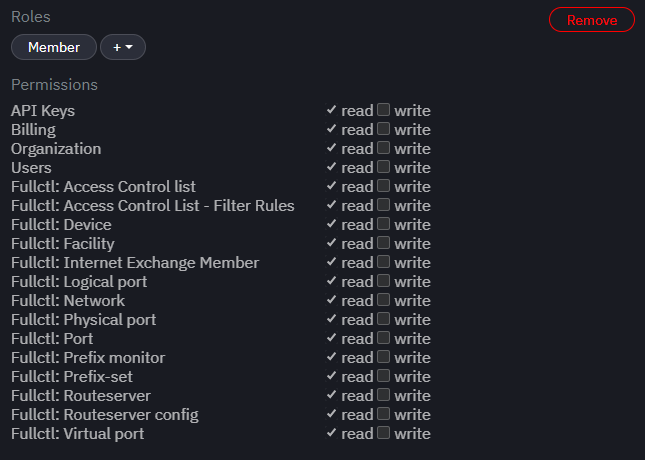Screen dimensions: 645x460
Task: Toggle write for Fullctl: Internet Exchange Member
Action: (x=383, y=262)
